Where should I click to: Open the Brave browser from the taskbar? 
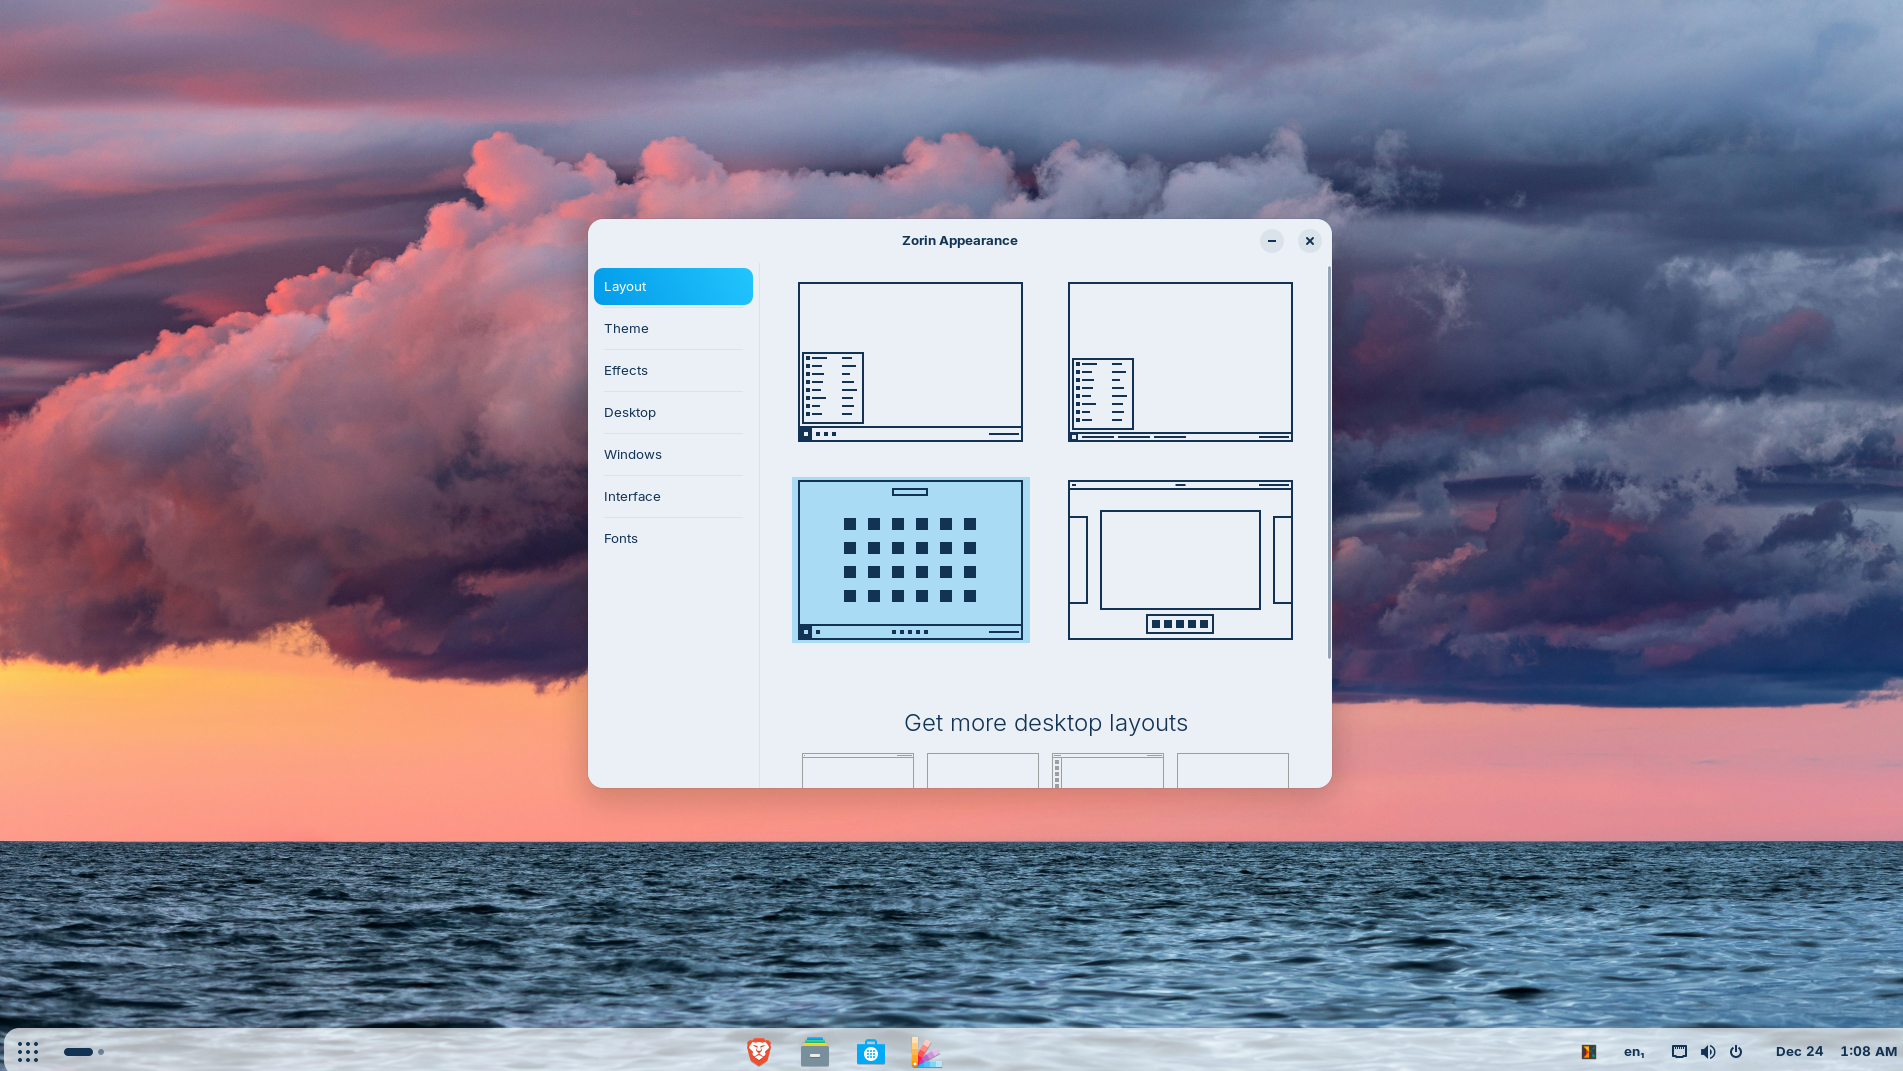[x=758, y=1051]
